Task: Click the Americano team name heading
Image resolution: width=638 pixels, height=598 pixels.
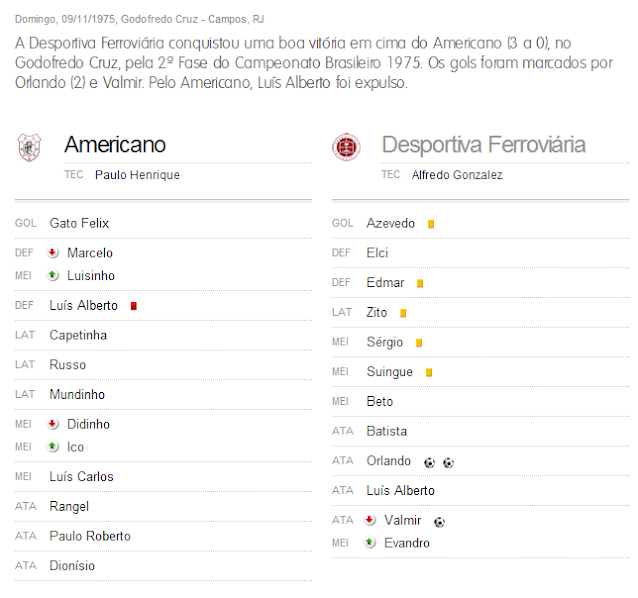Action: (x=115, y=145)
